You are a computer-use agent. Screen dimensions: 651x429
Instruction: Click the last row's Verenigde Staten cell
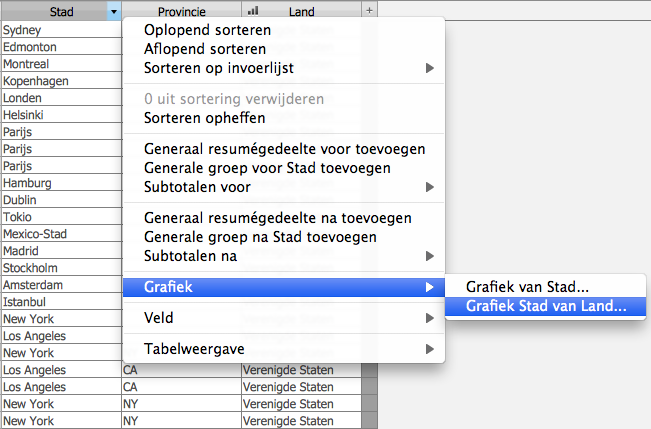click(301, 421)
